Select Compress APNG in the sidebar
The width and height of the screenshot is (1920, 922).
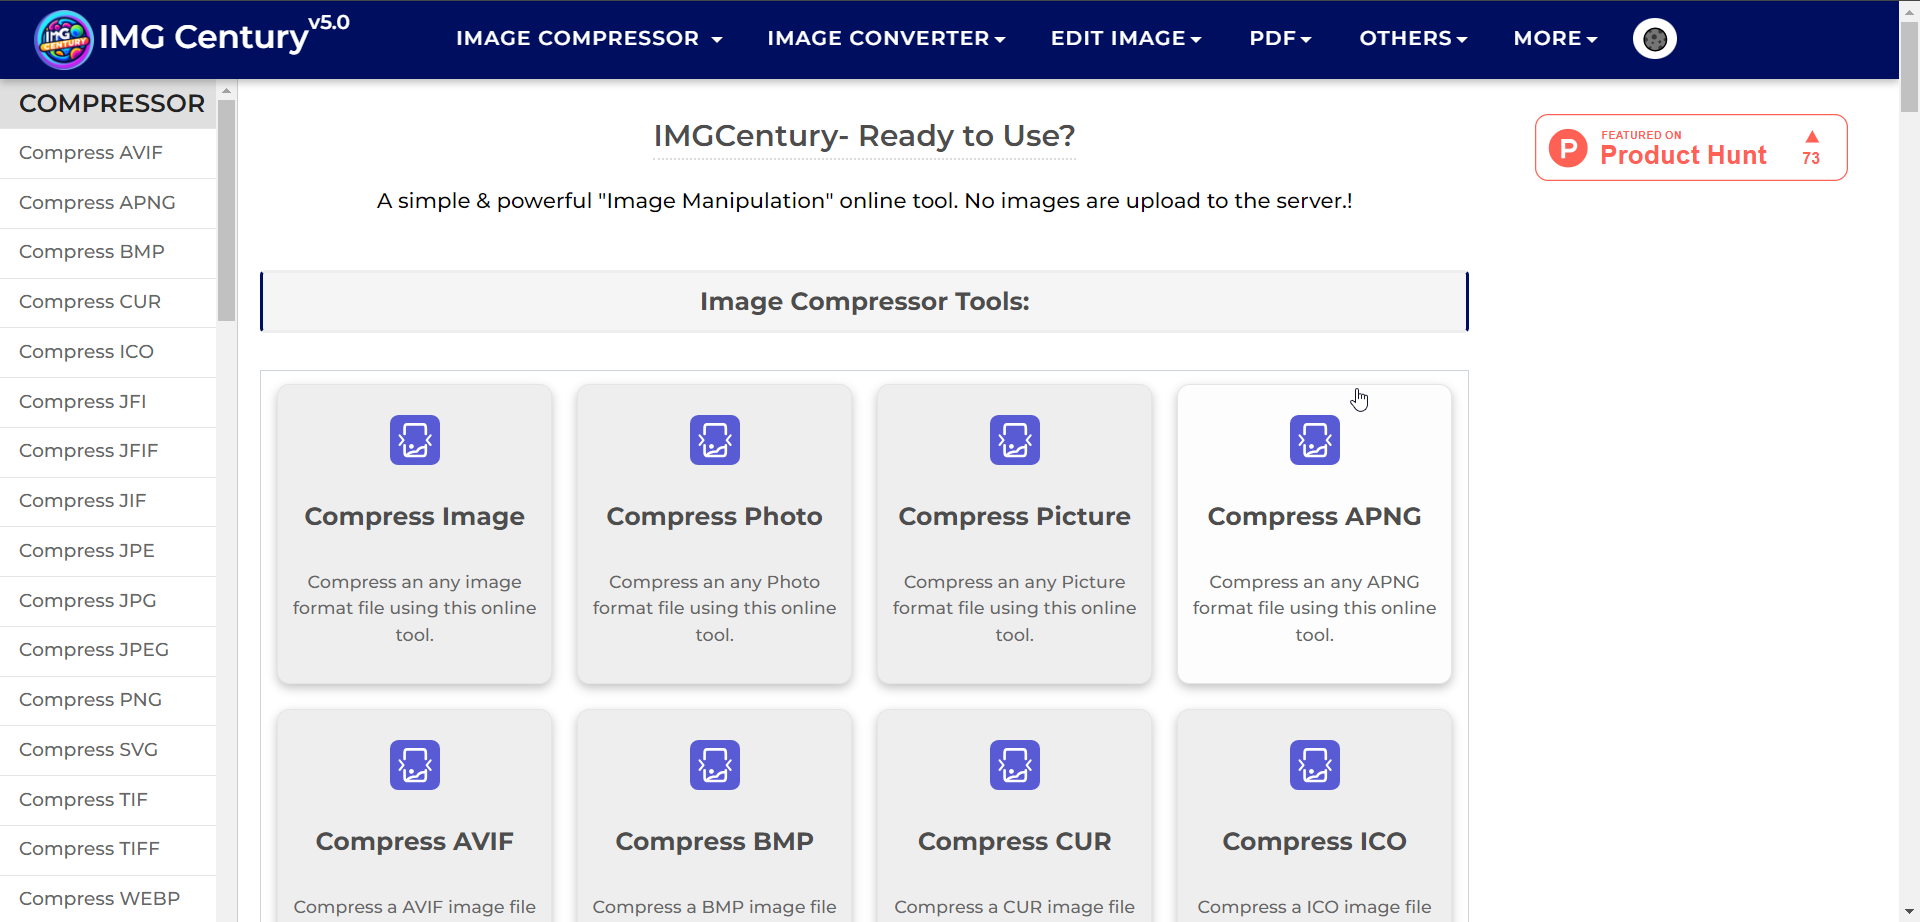(x=108, y=203)
